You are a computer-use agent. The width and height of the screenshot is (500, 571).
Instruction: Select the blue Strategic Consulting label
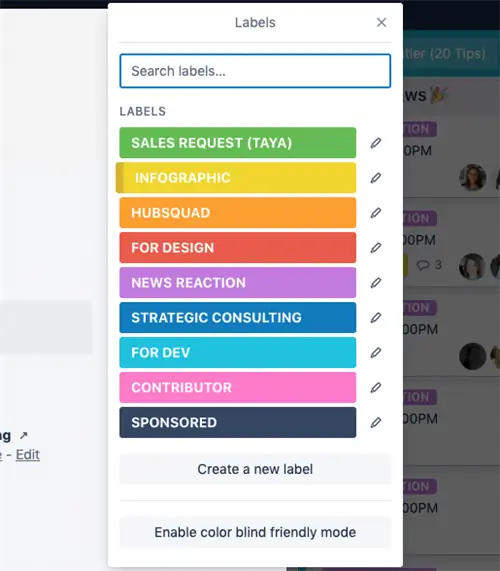point(238,318)
